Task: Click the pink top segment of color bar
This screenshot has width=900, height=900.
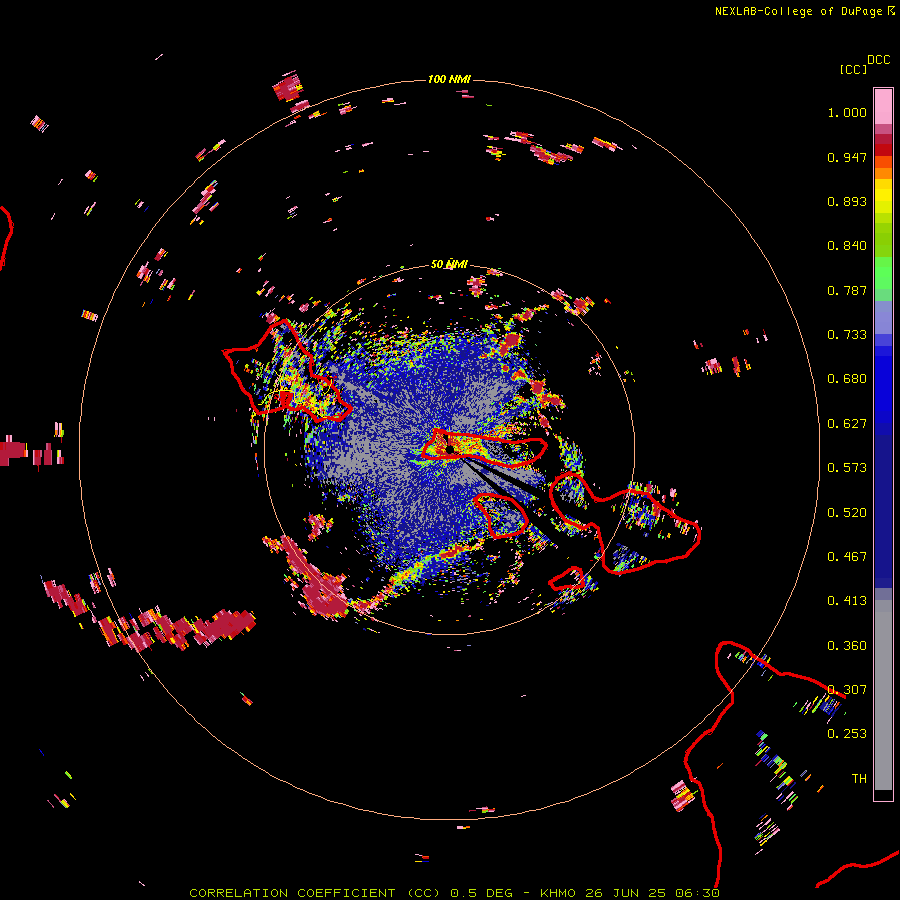Action: 883,107
